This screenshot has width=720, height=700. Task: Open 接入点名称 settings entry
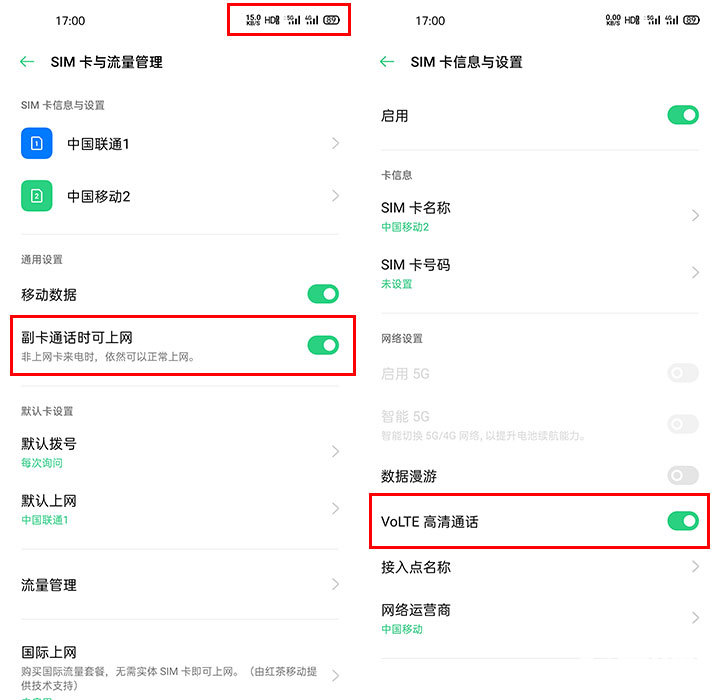click(x=540, y=567)
